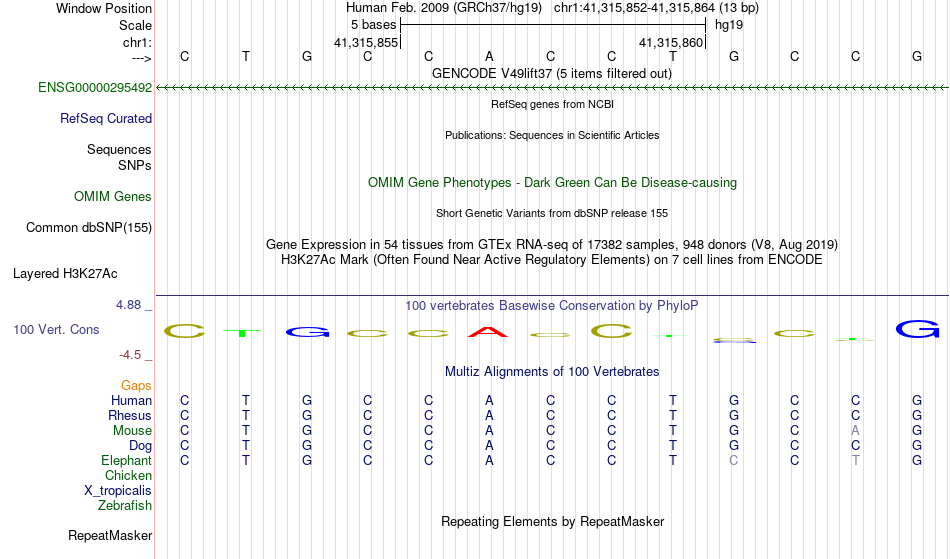Click the 41,315,855 coordinate marker
950x559 pixels.
[366, 42]
